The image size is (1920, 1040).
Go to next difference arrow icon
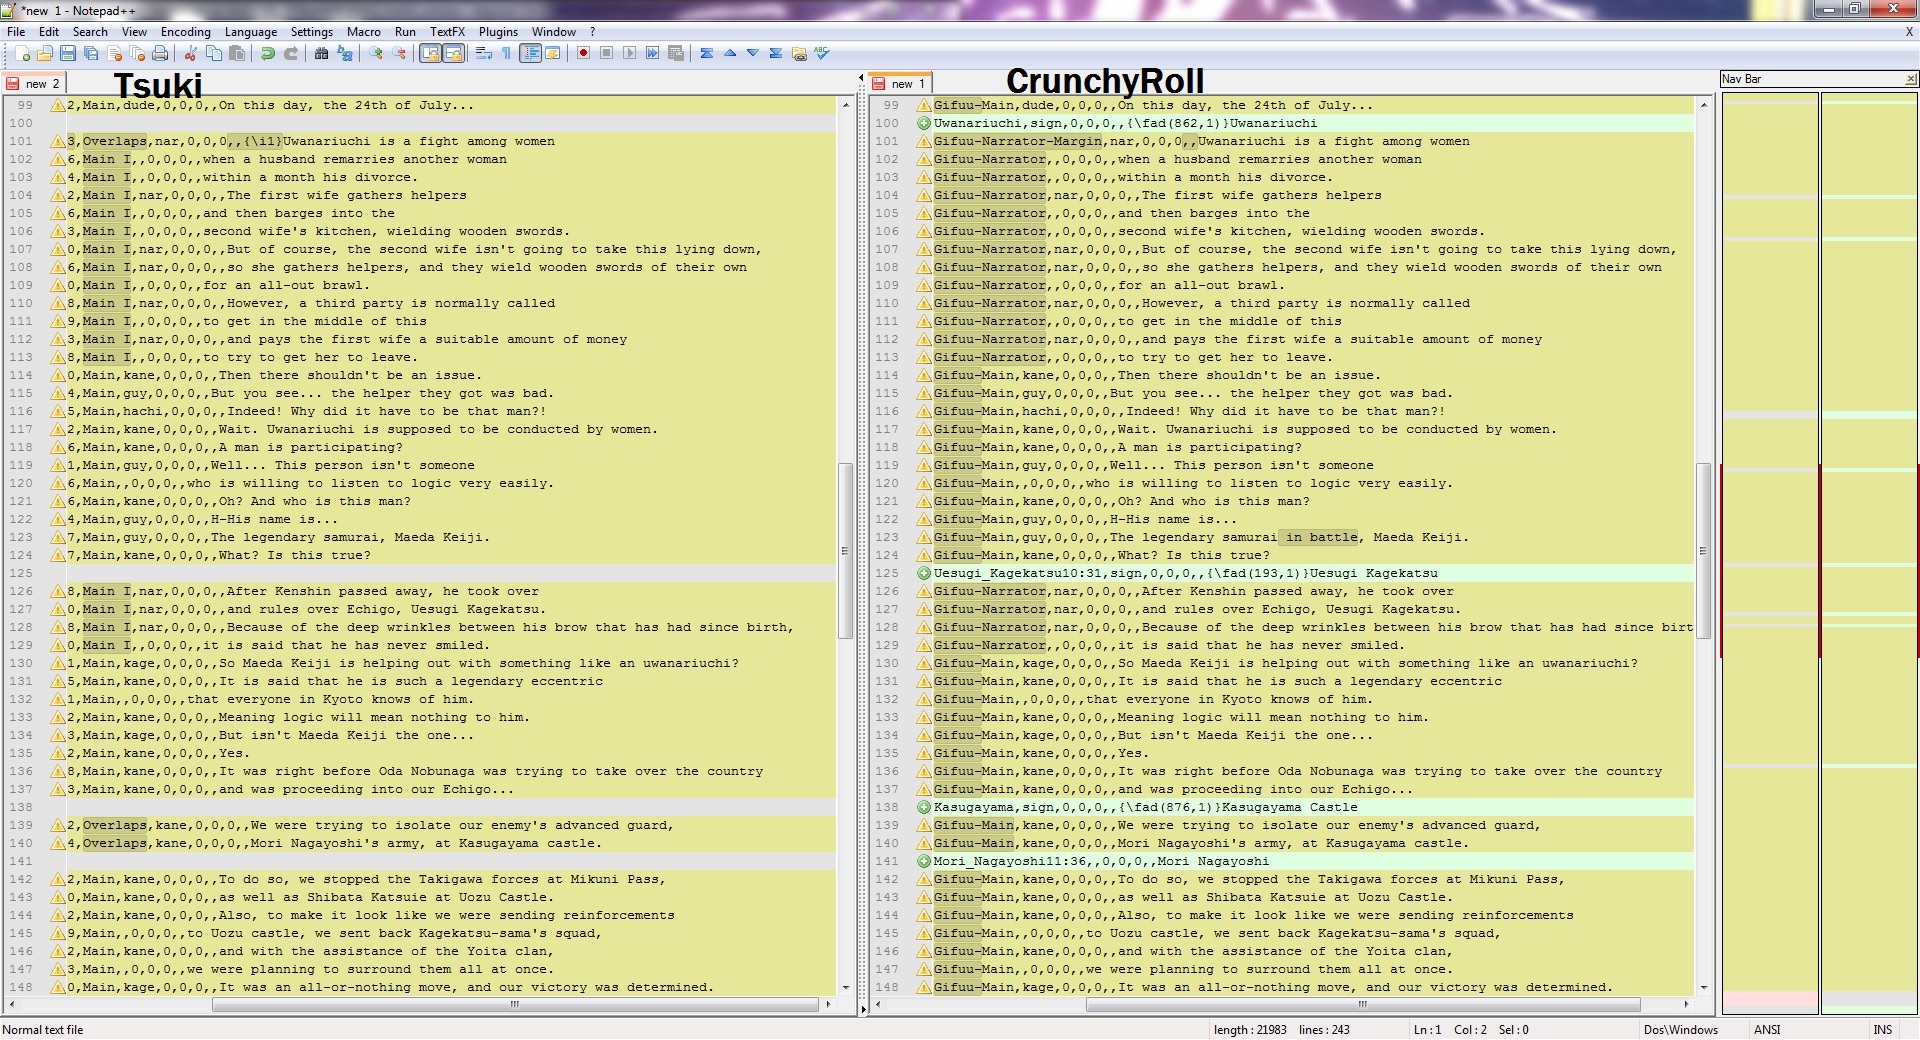coord(753,54)
